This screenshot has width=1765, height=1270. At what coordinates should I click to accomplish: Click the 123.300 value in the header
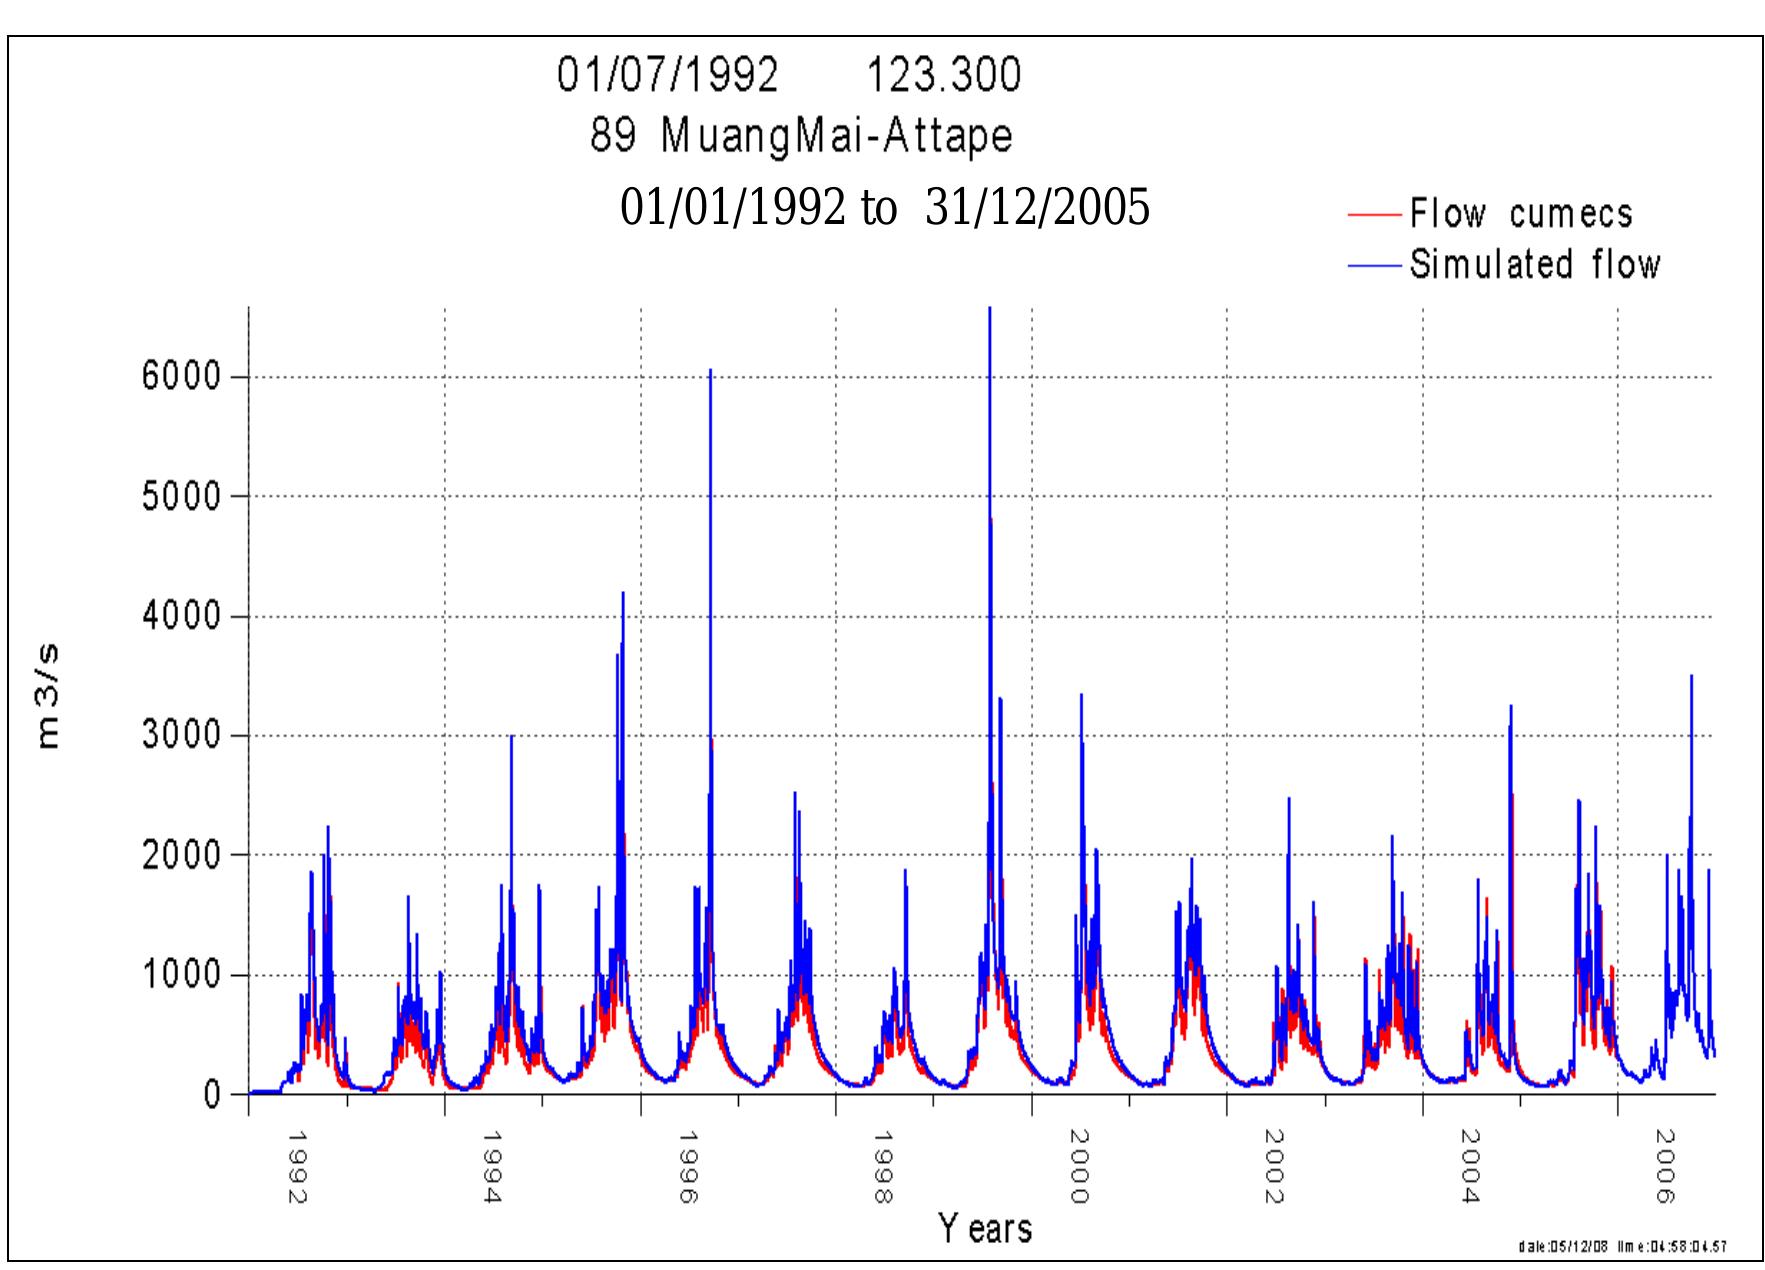(943, 76)
